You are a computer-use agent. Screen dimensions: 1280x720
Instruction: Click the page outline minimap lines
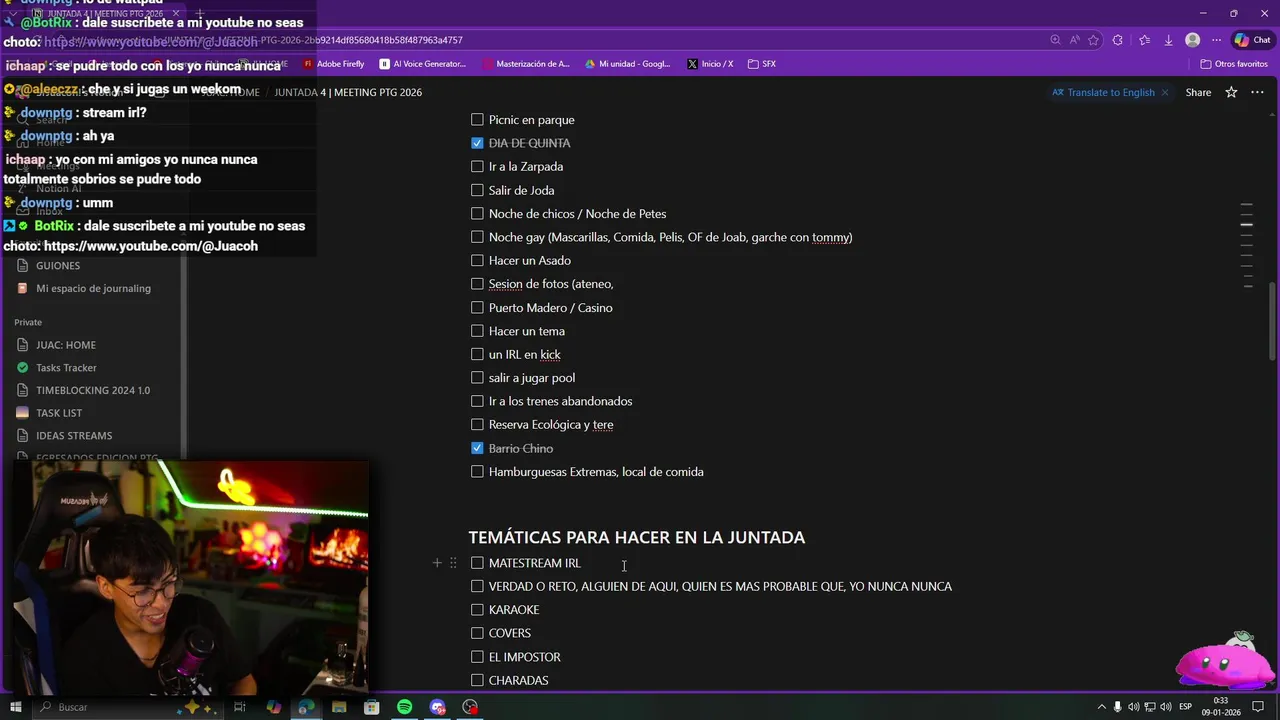coord(1246,245)
